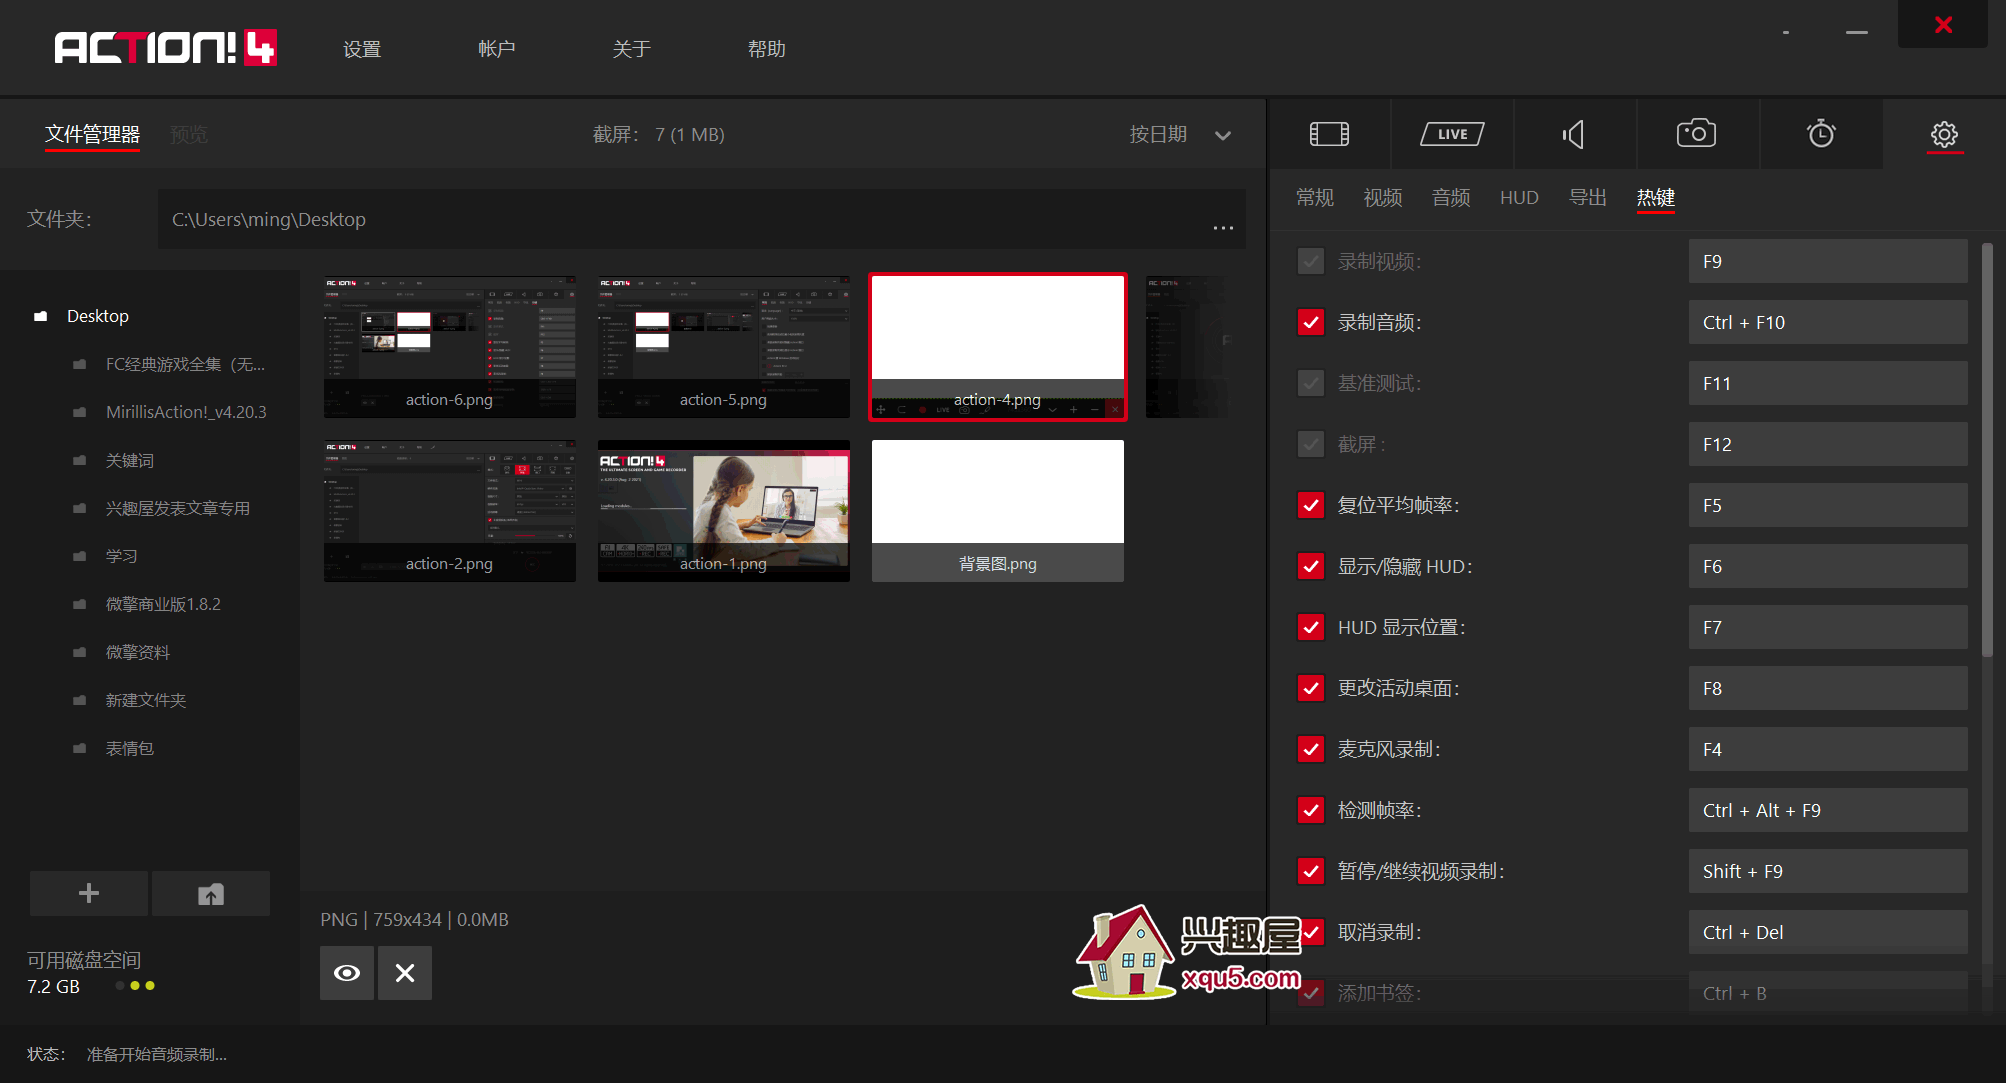This screenshot has height=1083, width=2006.
Task: Toggle the HUD 显示位置 checkbox
Action: pos(1311,627)
